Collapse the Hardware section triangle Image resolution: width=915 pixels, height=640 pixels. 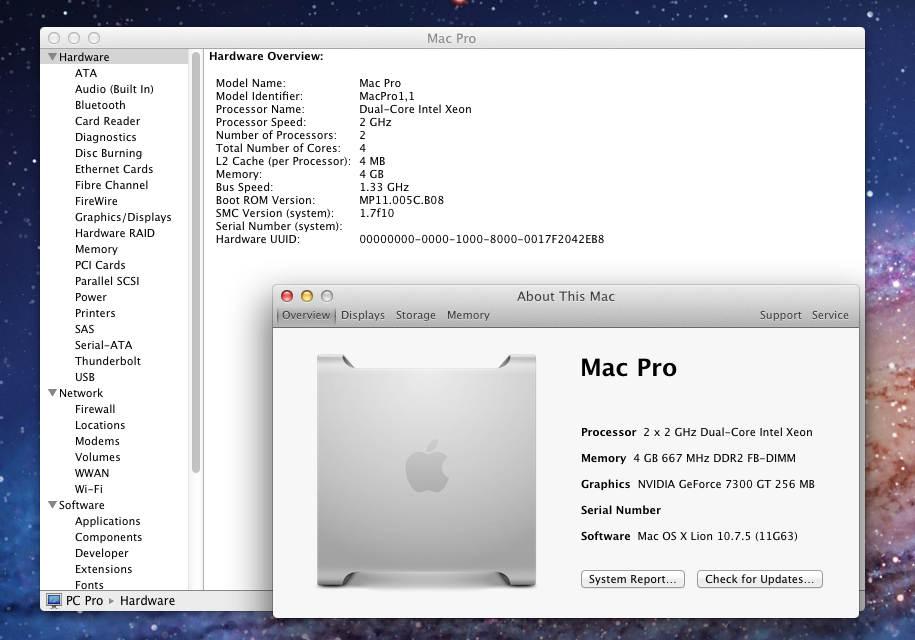[x=53, y=57]
